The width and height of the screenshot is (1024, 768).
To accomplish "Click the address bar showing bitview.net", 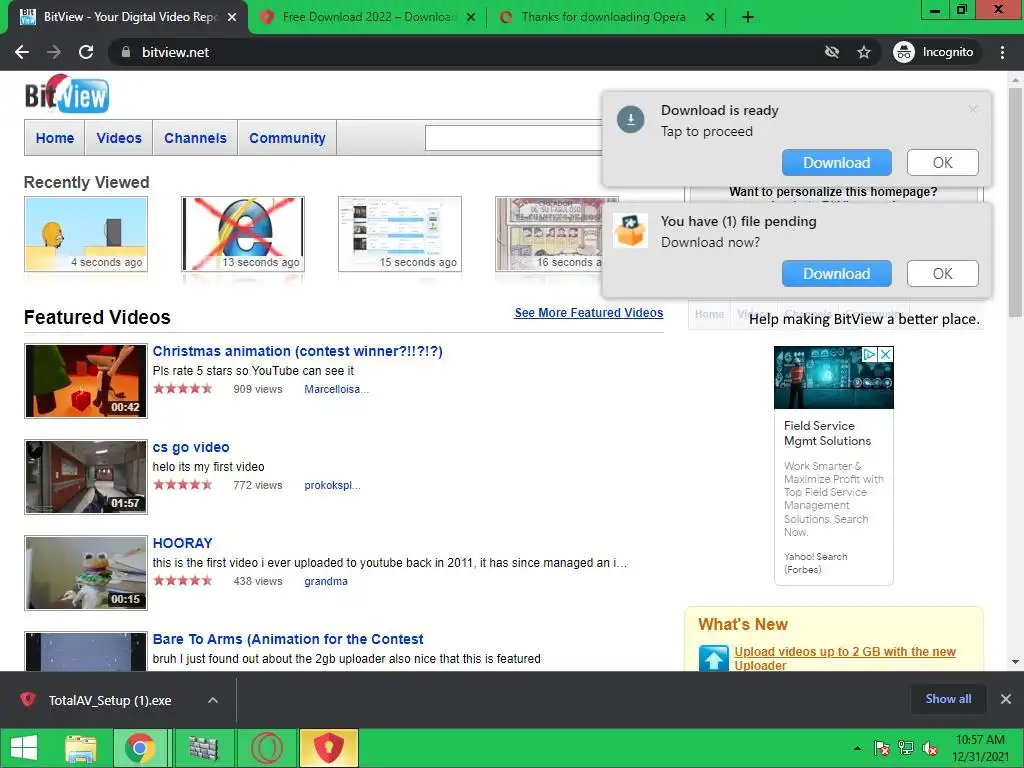I will [457, 52].
